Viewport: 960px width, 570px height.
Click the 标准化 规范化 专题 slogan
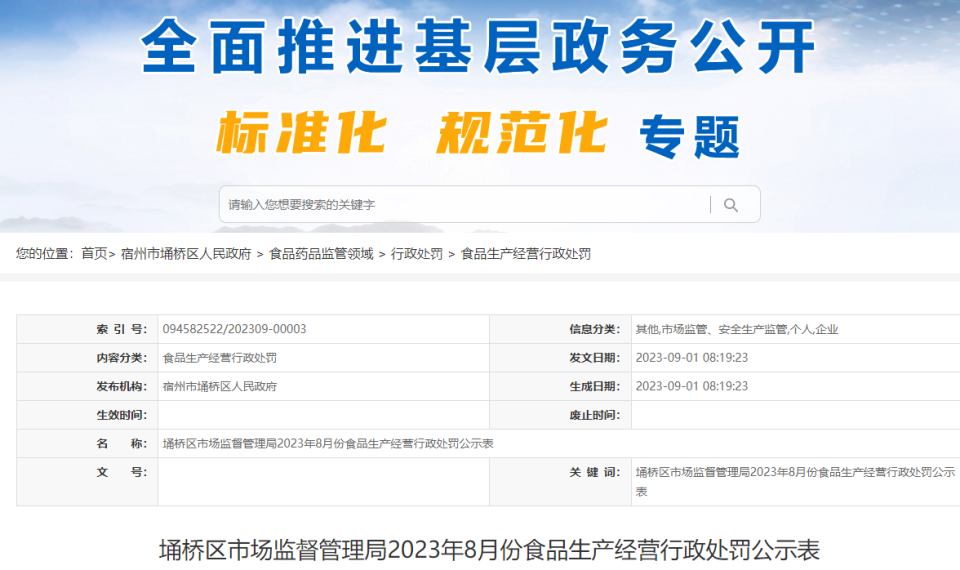coord(478,135)
